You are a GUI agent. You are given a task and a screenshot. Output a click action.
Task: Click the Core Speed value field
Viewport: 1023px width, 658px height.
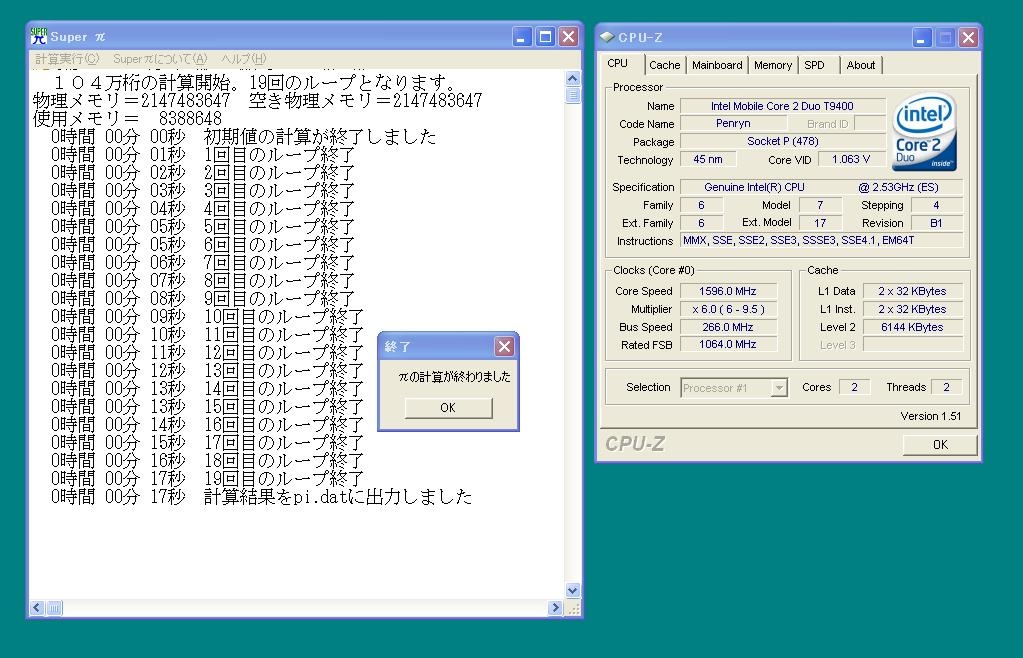(728, 291)
